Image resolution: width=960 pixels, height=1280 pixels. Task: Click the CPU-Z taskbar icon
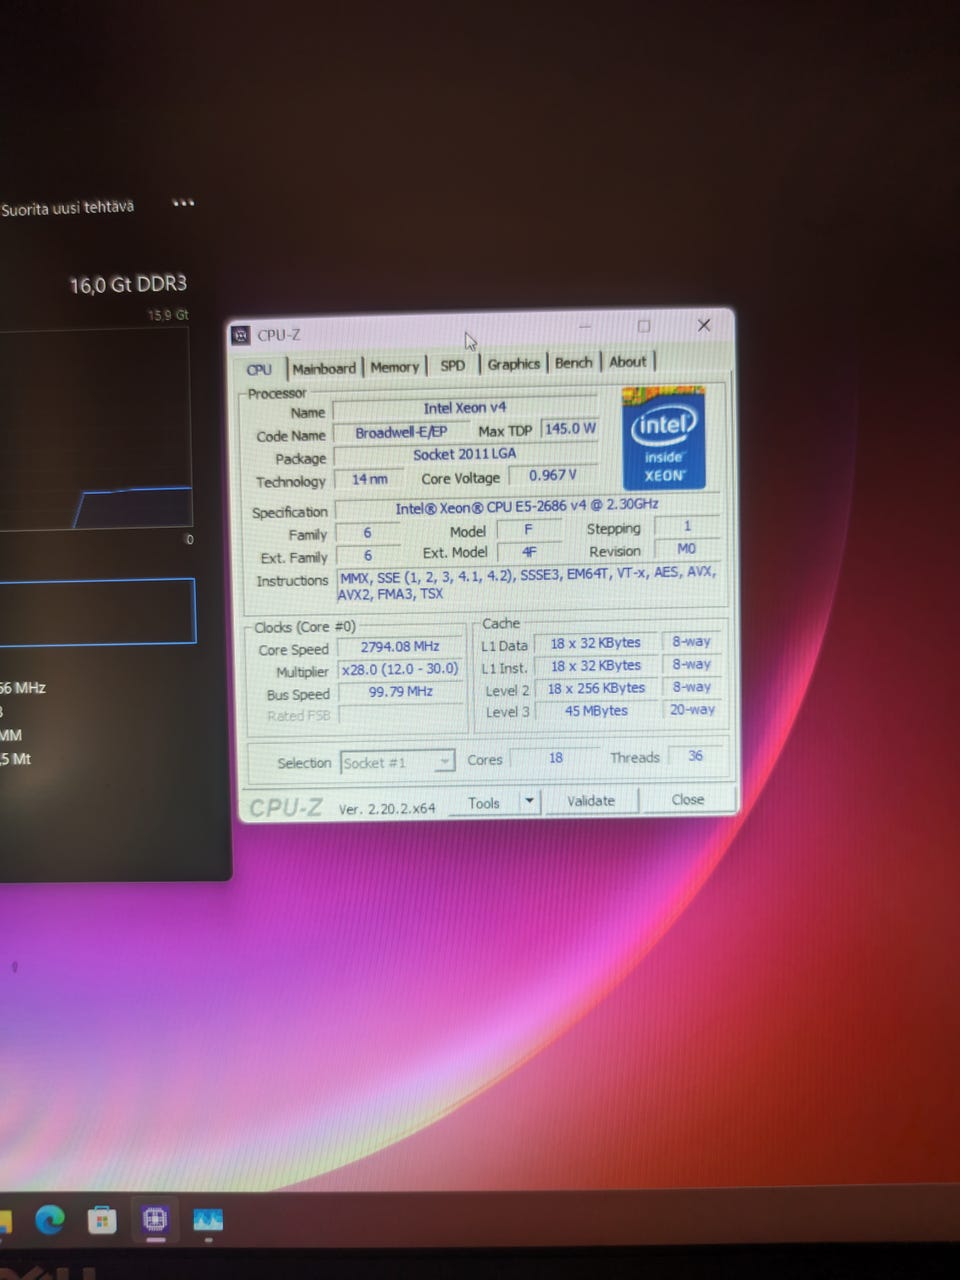(x=154, y=1219)
